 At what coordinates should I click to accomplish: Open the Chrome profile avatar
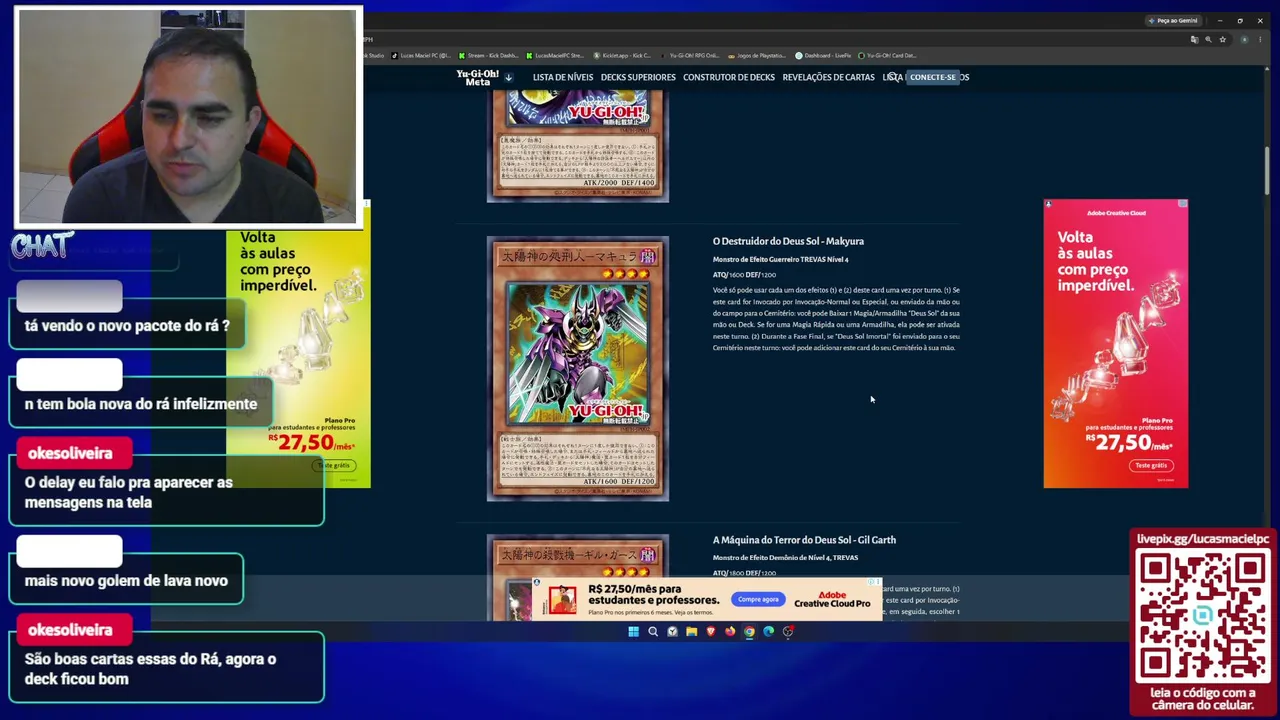[x=1244, y=39]
